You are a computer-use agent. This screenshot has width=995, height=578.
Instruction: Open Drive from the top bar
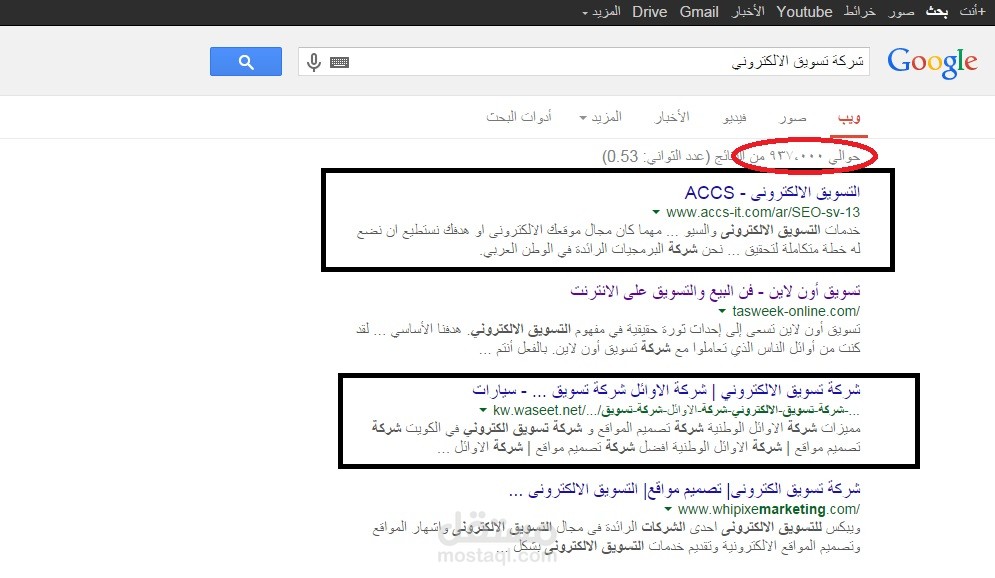click(x=649, y=12)
